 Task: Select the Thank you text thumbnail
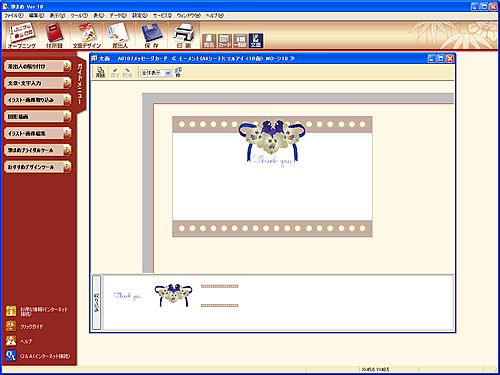[127, 296]
